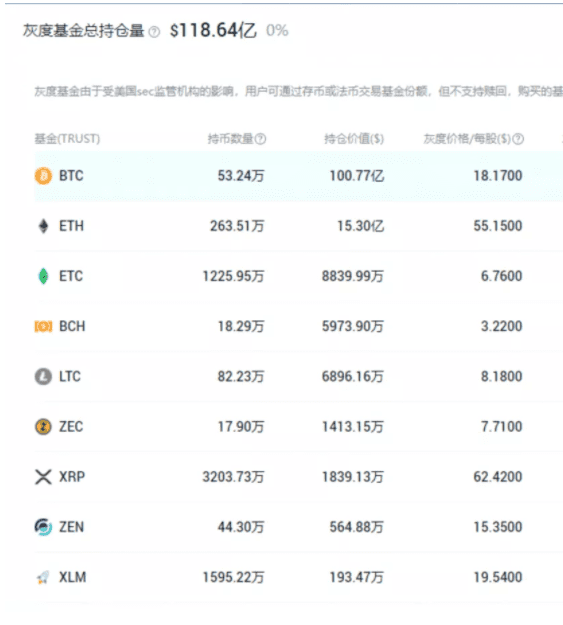The image size is (563, 625).
Task: Click XLM share price 19.5400
Action: tap(498, 577)
